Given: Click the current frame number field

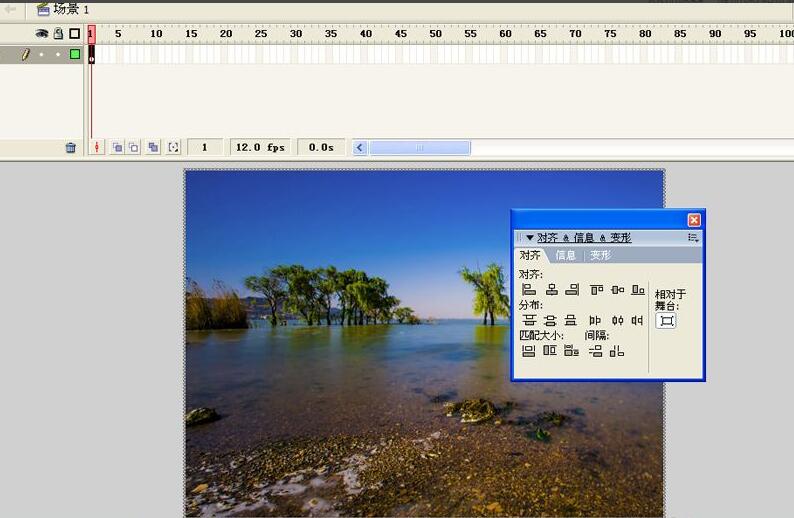Looking at the screenshot, I should (205, 147).
